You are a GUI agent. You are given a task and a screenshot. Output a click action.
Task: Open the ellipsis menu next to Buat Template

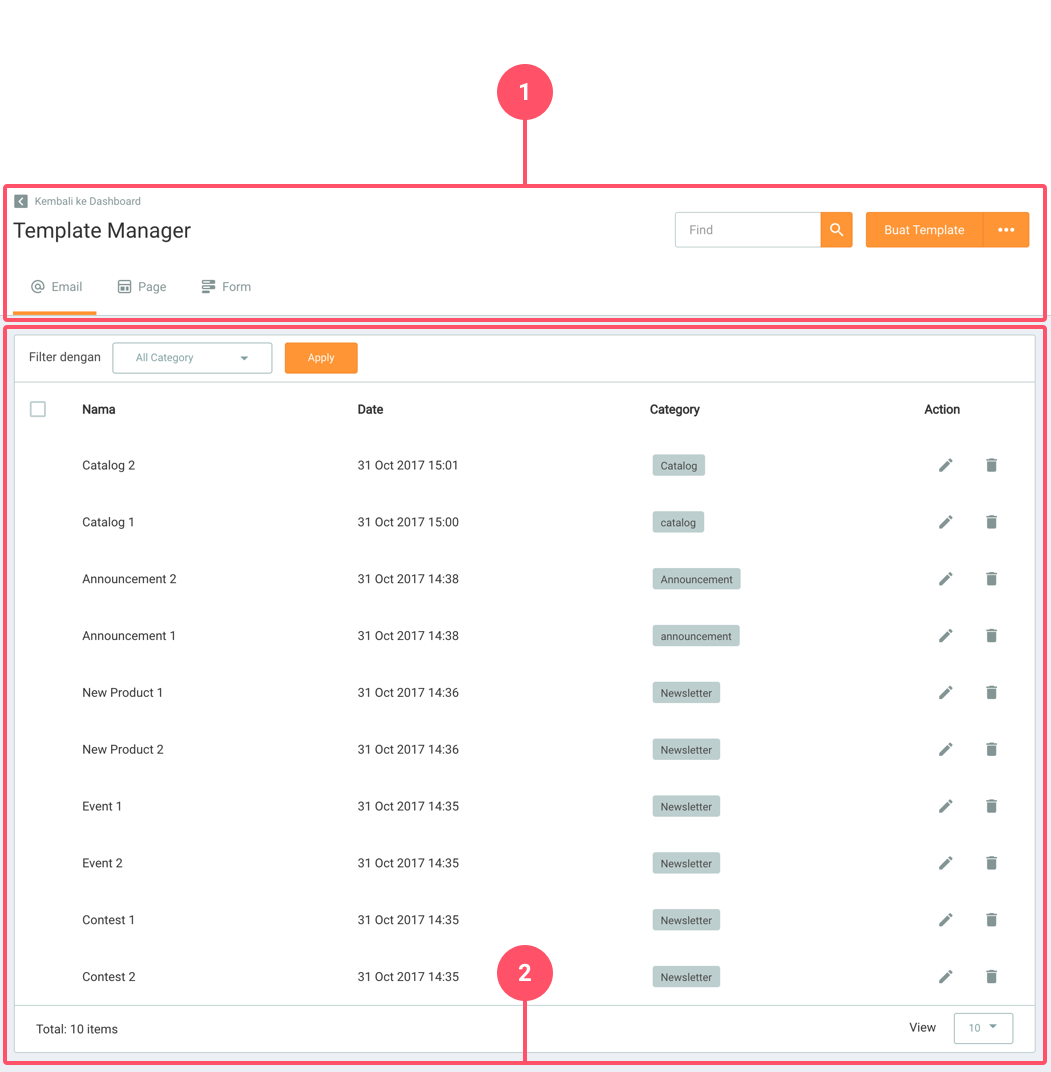1006,229
